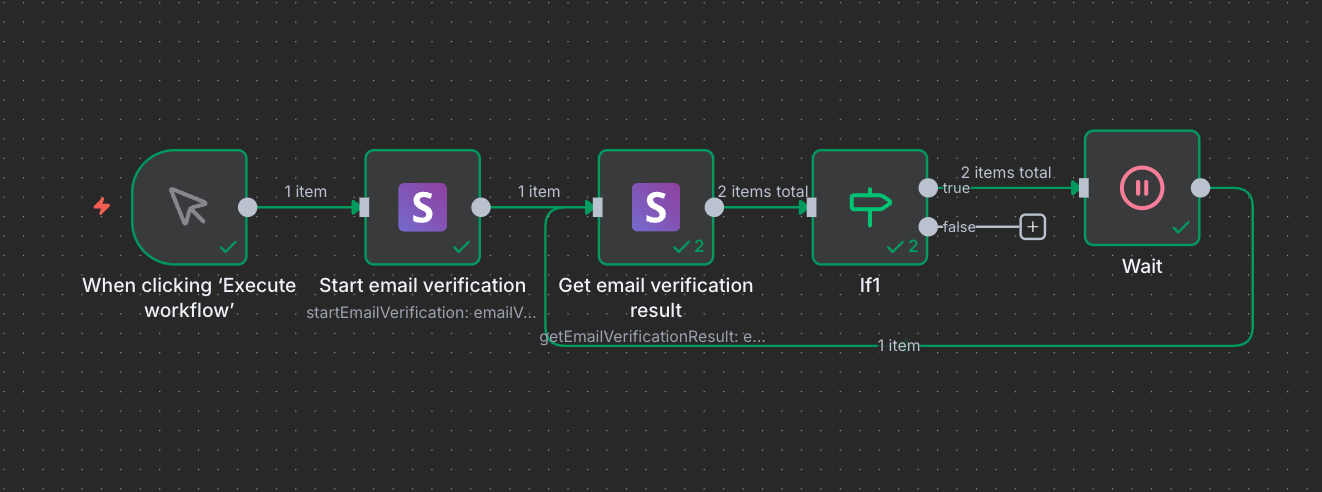This screenshot has height=492, width=1322.
Task: Open the Start email verification node
Action: (423, 207)
